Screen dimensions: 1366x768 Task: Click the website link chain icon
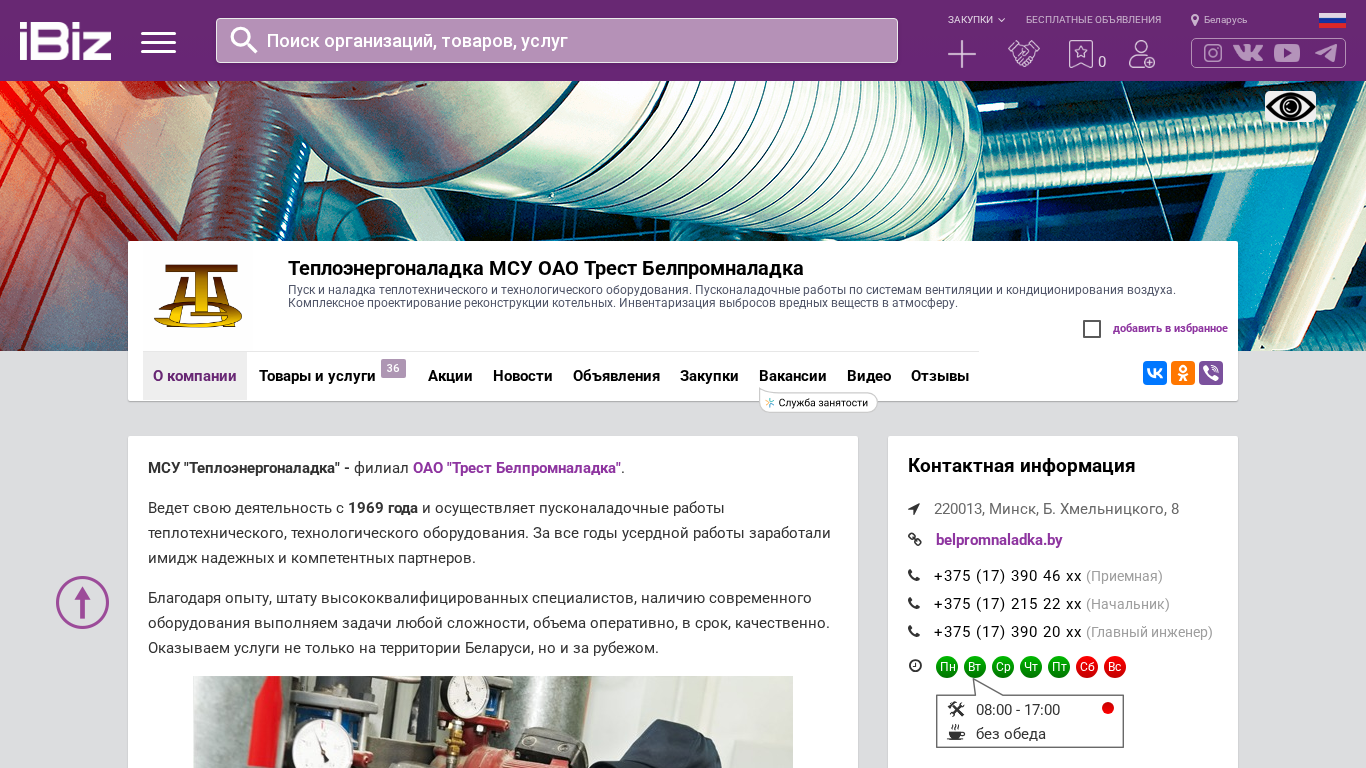pyautogui.click(x=914, y=540)
